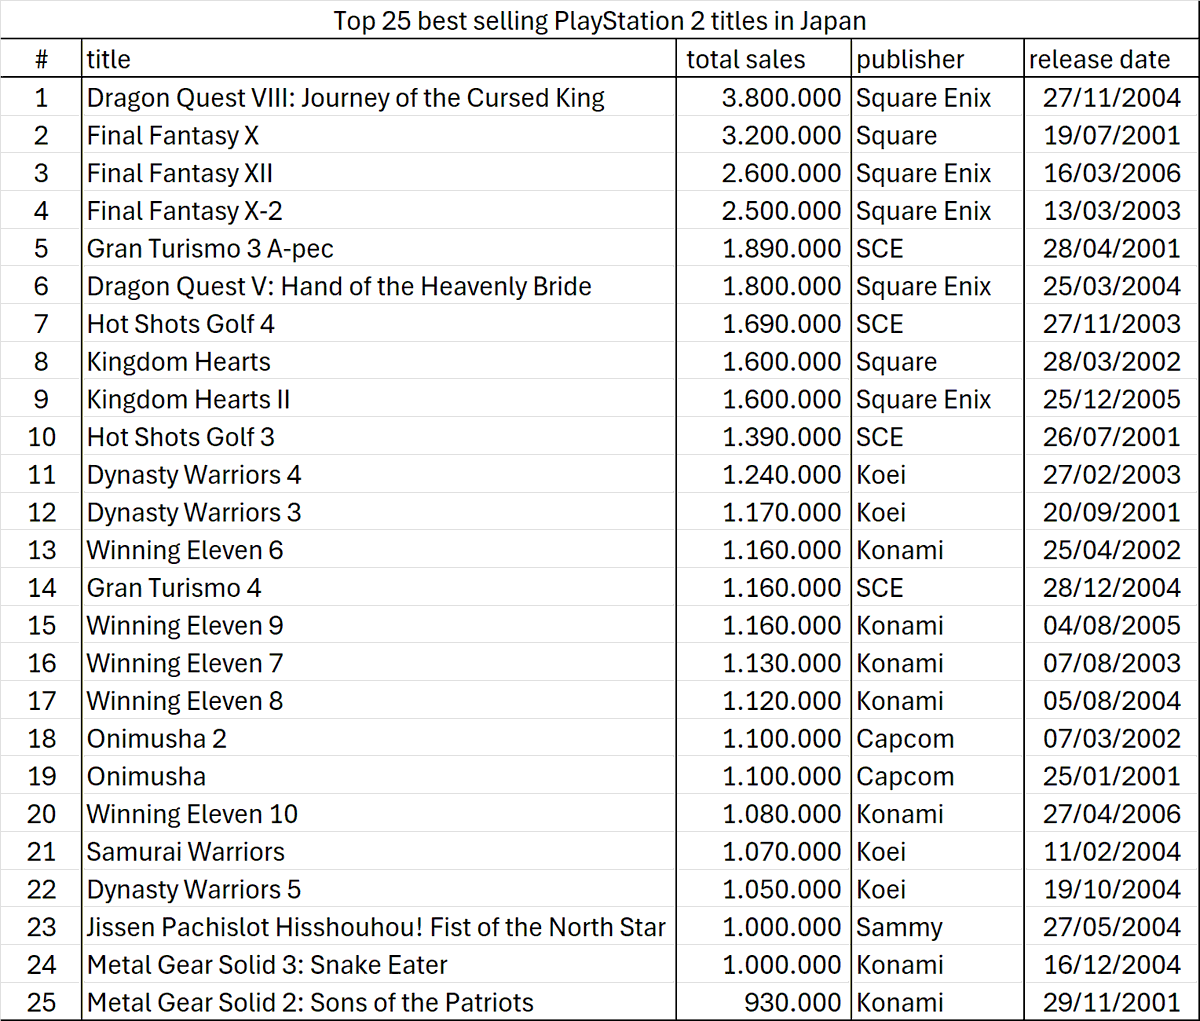Click the sales value 1.240.000
This screenshot has width=1200, height=1021.
[x=764, y=474]
